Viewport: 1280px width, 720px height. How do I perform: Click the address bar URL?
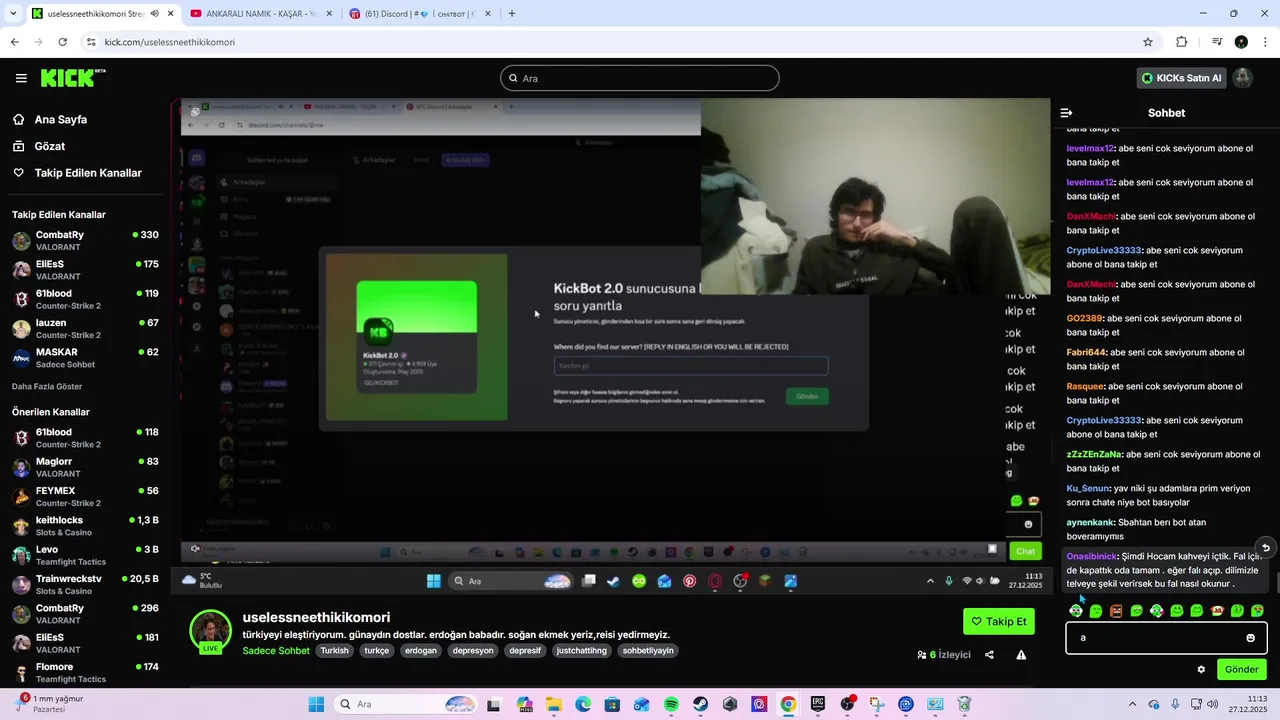click(170, 42)
